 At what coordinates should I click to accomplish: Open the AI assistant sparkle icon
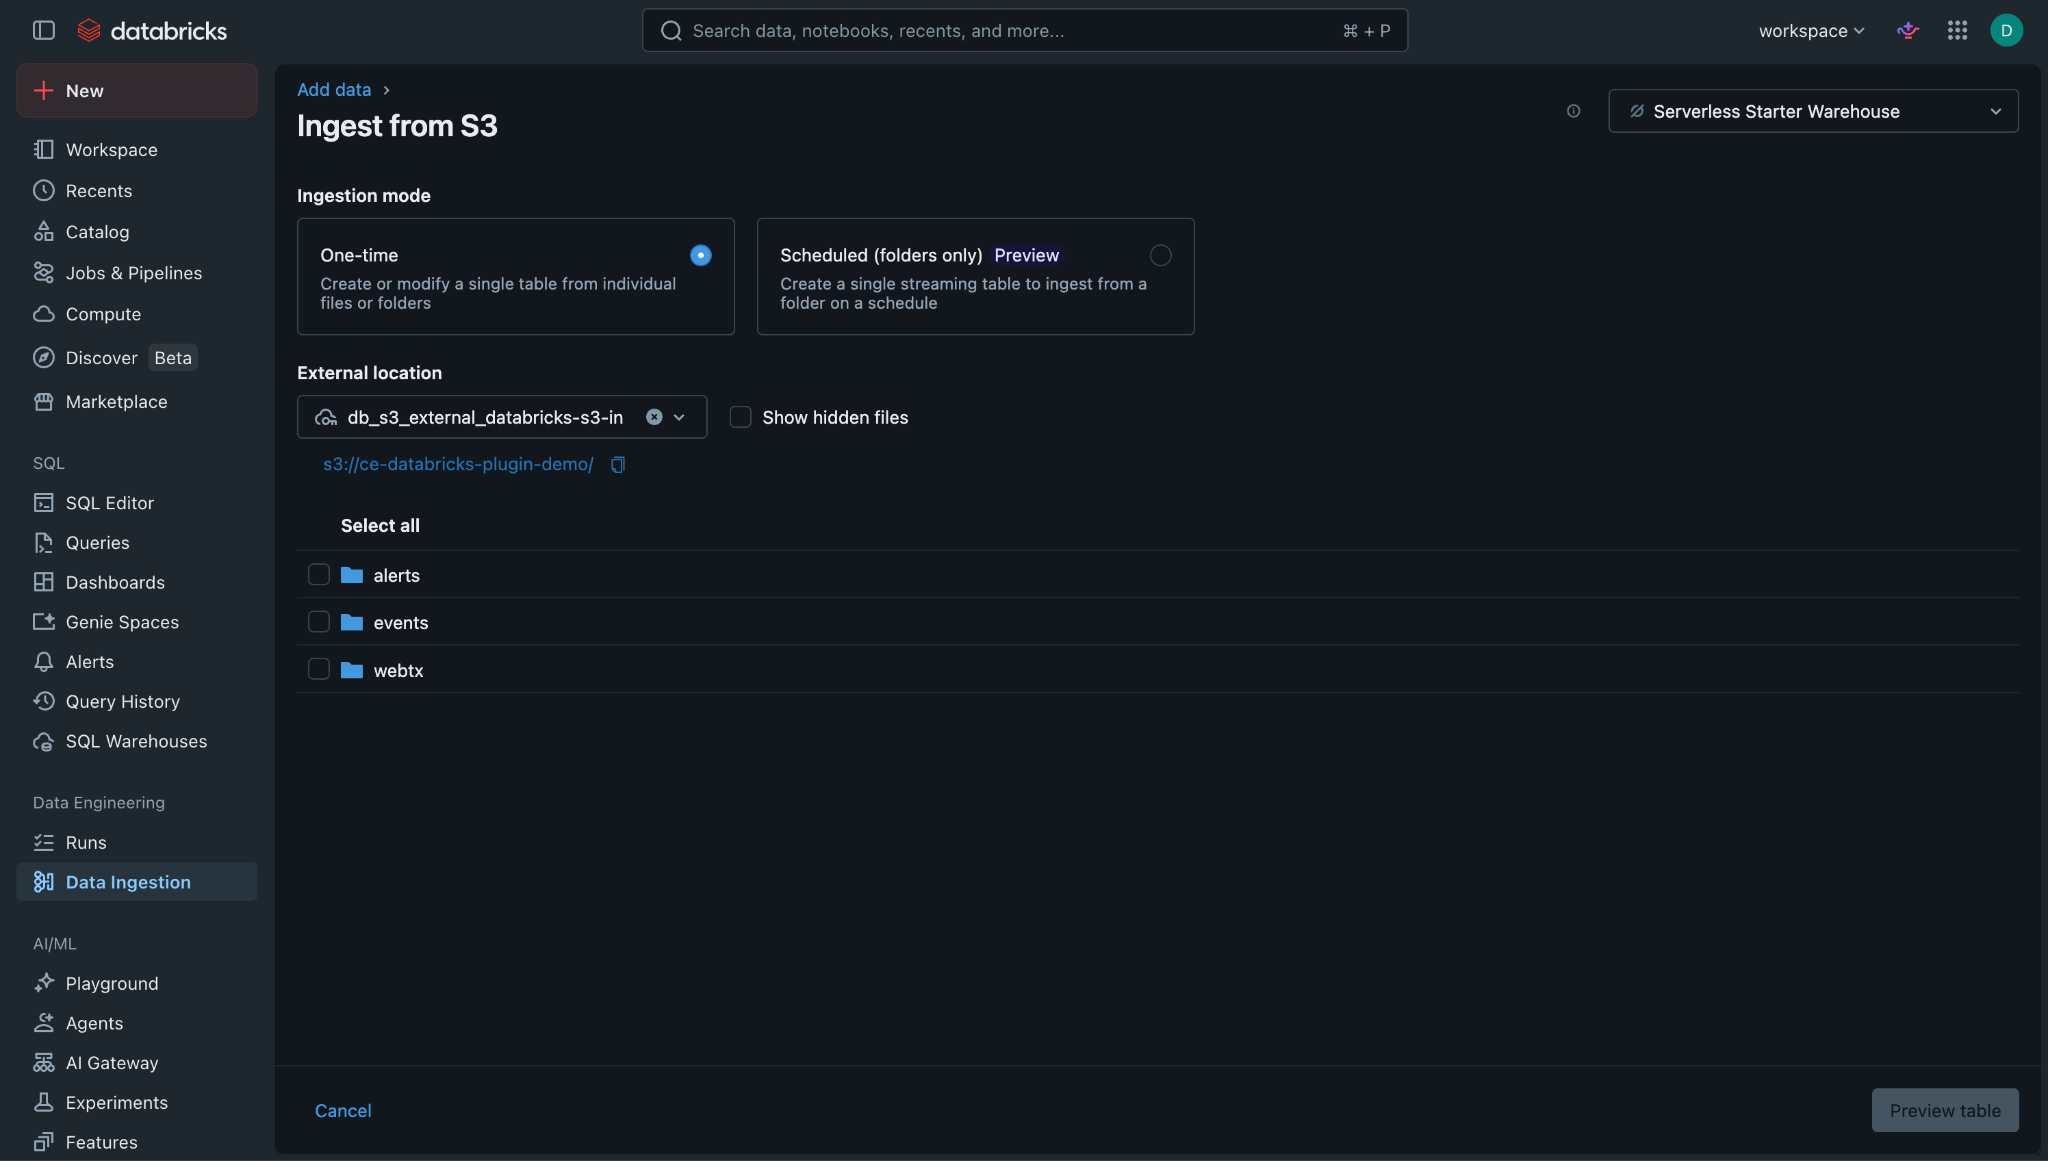click(x=1908, y=31)
